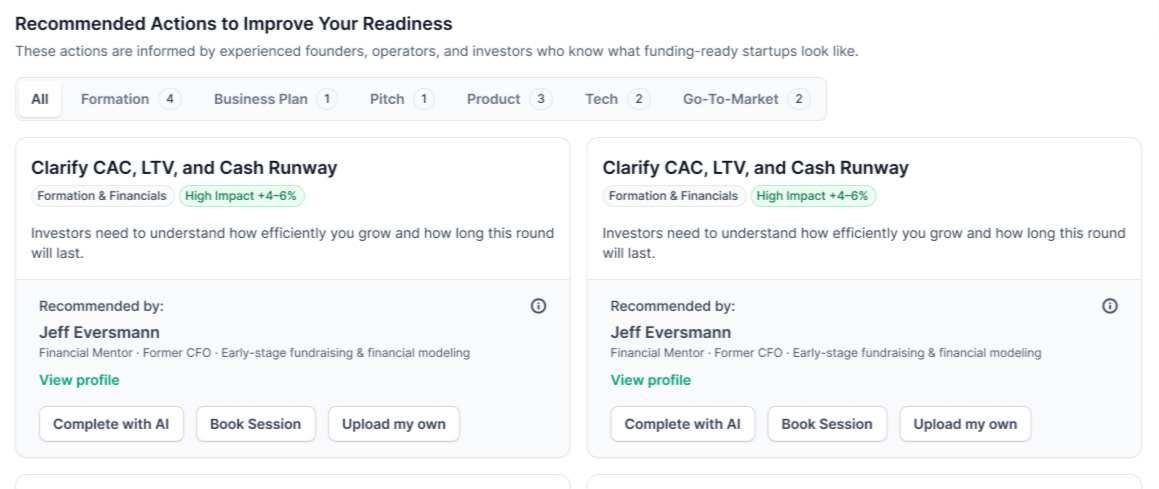Image resolution: width=1159 pixels, height=489 pixels.
Task: Click the Formation & Financials tag in the right card
Action: pyautogui.click(x=673, y=196)
